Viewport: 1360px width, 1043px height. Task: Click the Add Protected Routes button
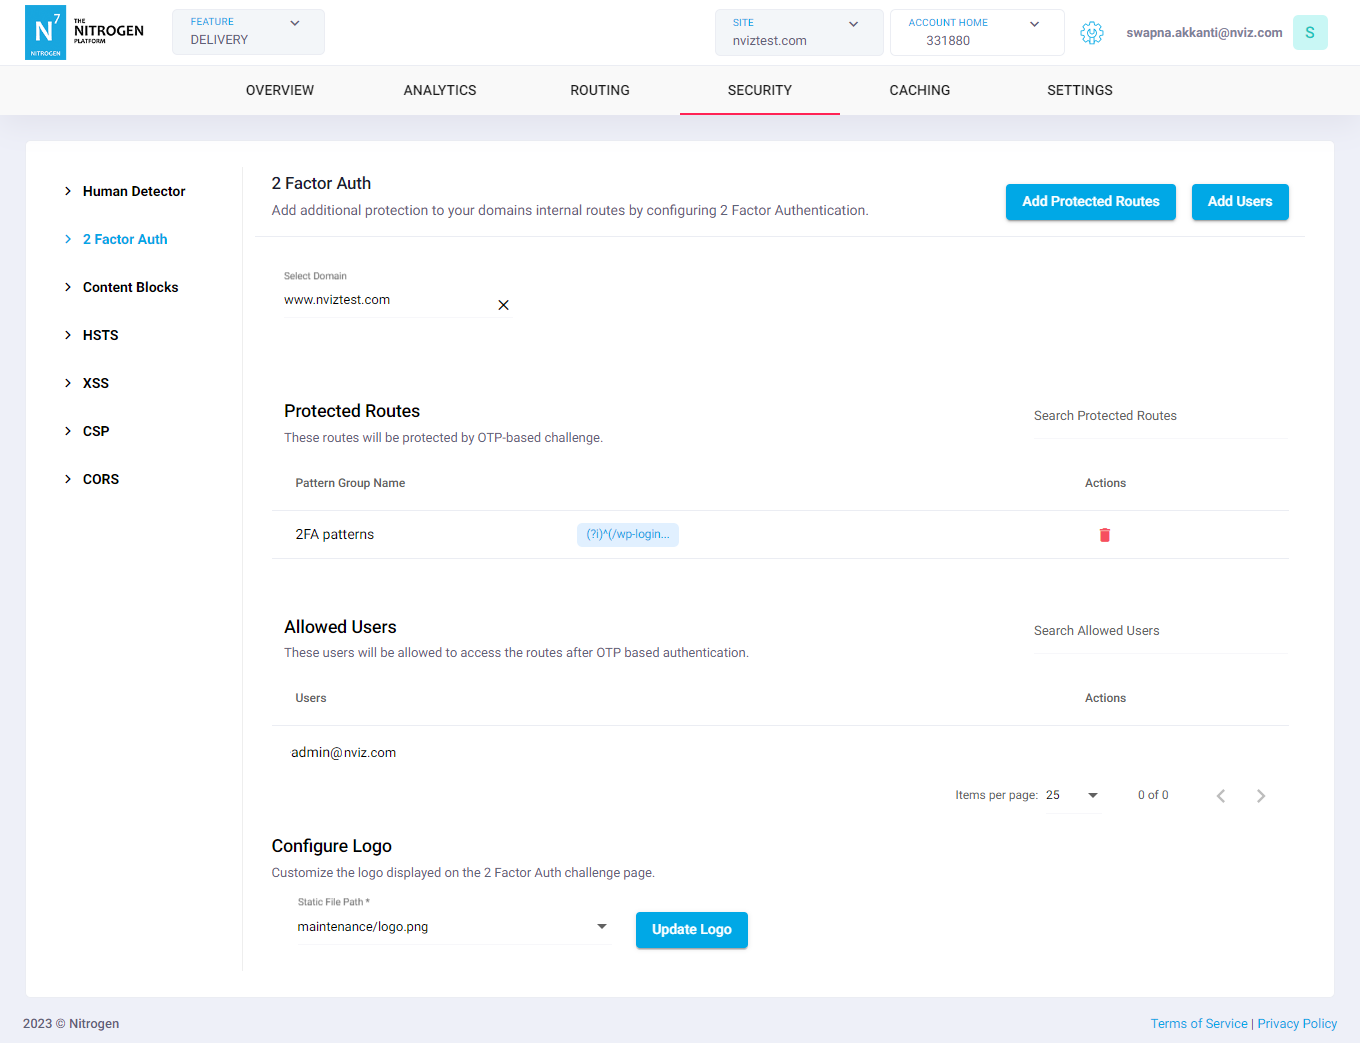click(1090, 202)
